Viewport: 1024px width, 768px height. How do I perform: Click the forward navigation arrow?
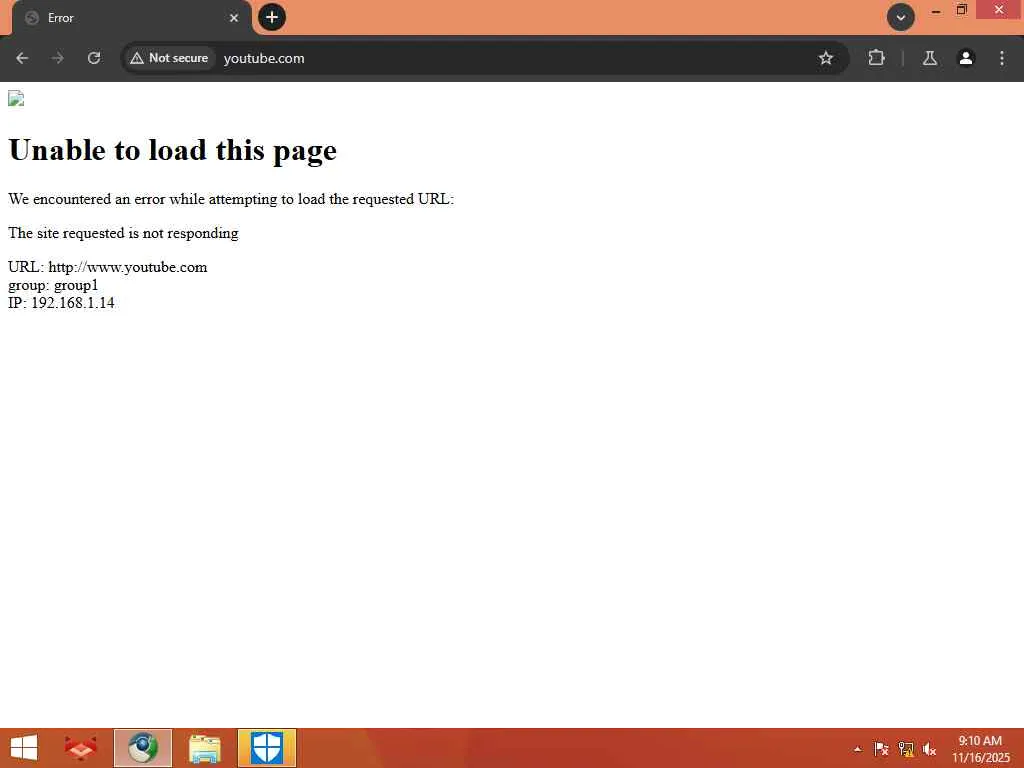coord(58,58)
